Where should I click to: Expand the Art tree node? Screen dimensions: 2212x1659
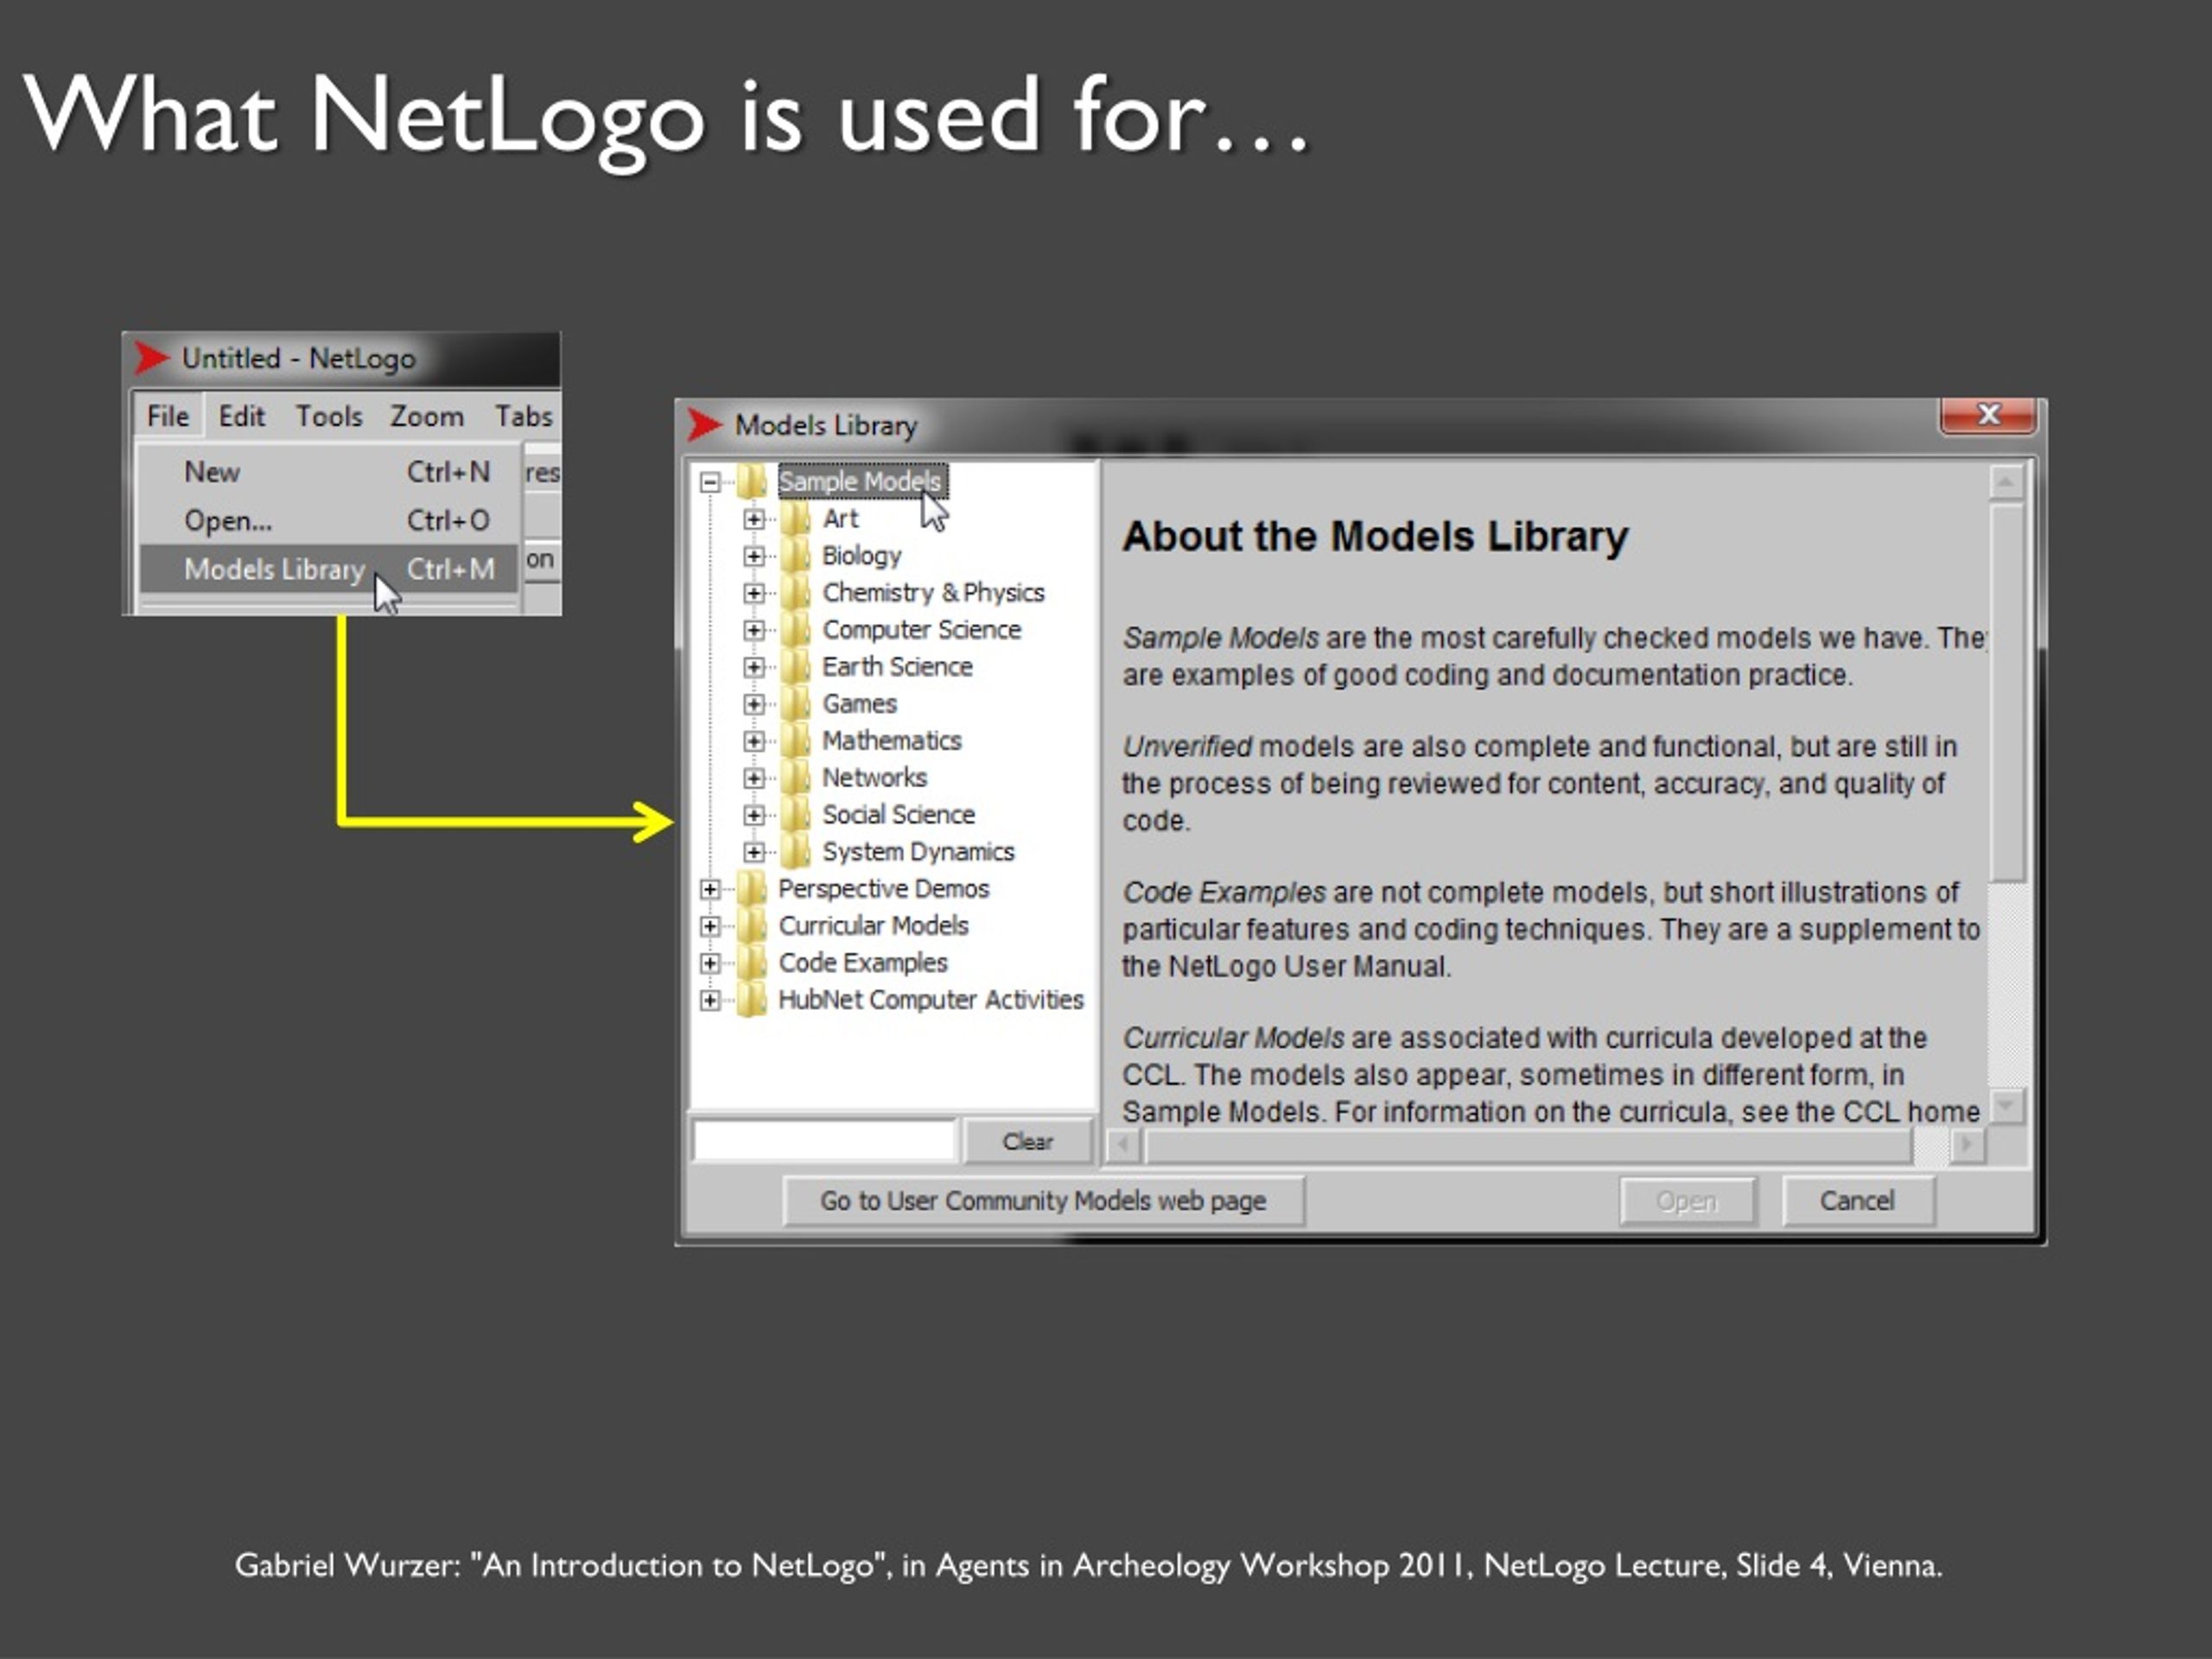(x=754, y=519)
